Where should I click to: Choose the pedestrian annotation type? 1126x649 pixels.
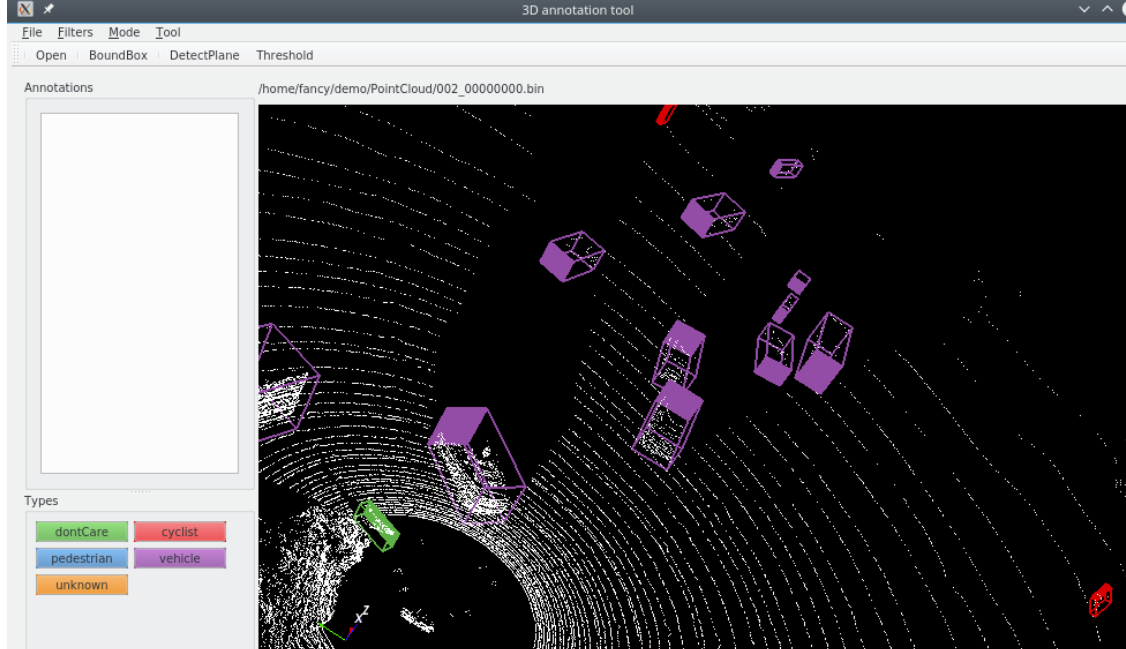click(82, 559)
